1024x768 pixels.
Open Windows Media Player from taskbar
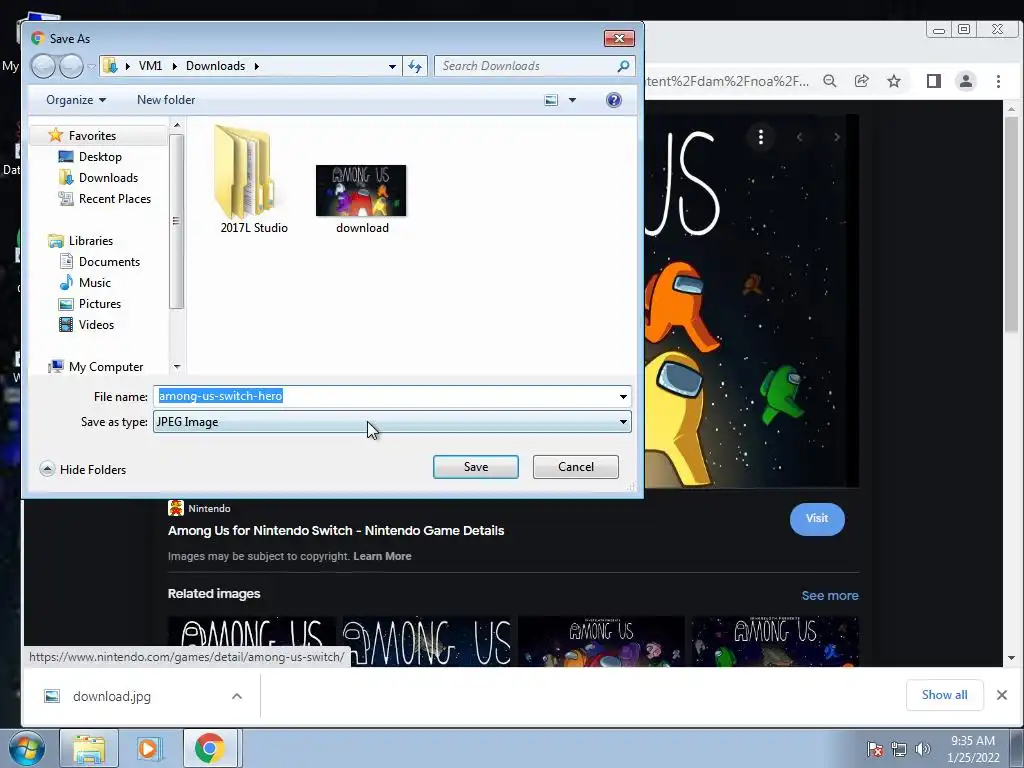coord(149,748)
